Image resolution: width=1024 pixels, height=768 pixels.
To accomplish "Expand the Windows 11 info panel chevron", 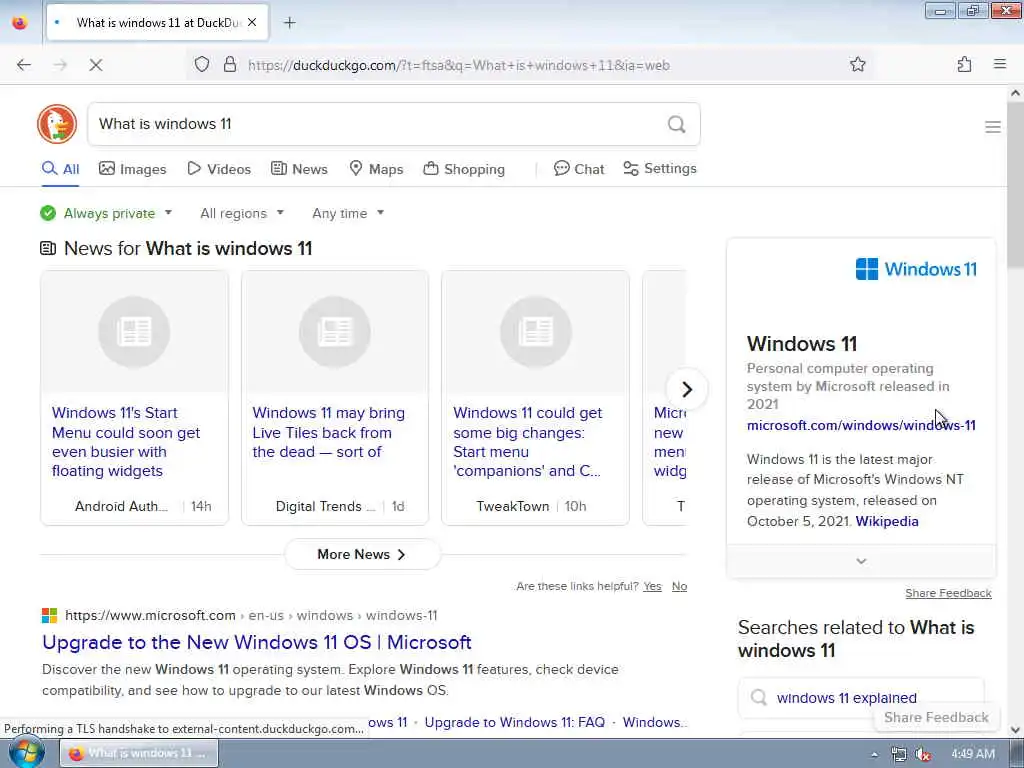I will coord(861,561).
